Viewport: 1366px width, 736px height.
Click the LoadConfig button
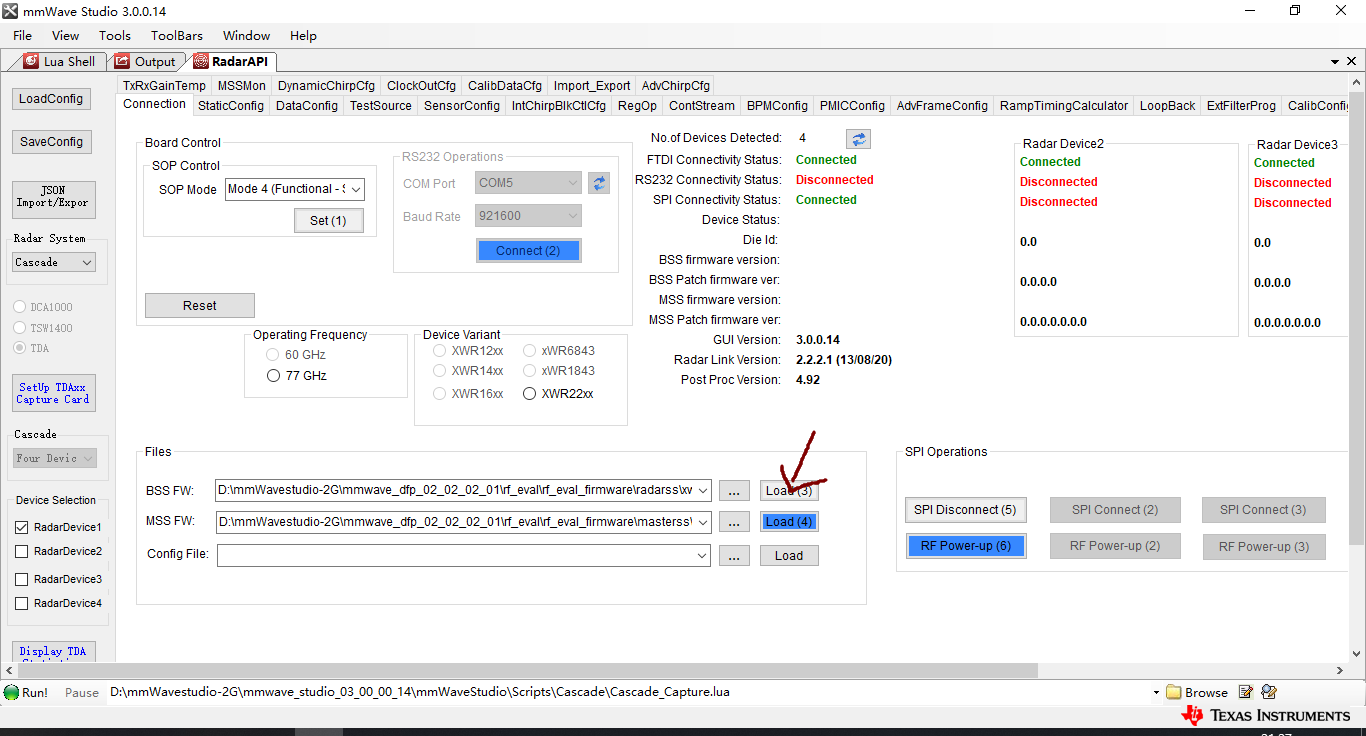click(51, 99)
